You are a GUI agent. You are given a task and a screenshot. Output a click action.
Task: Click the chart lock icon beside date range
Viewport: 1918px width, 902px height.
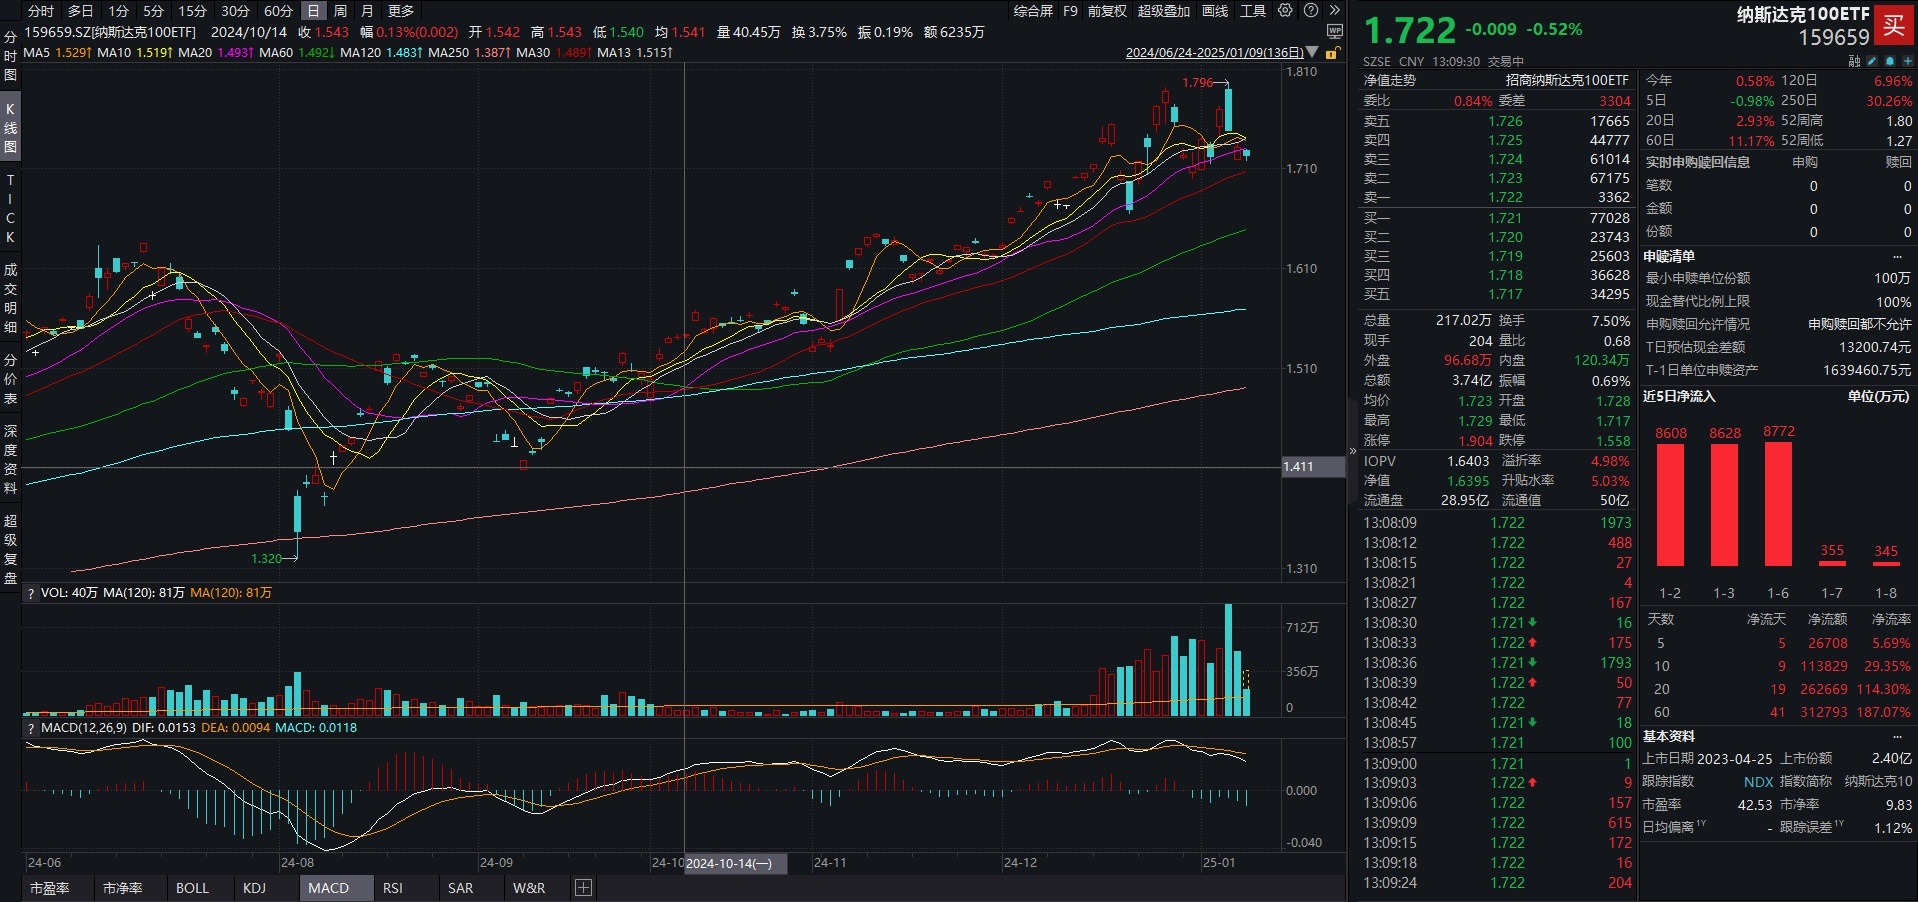click(1332, 53)
